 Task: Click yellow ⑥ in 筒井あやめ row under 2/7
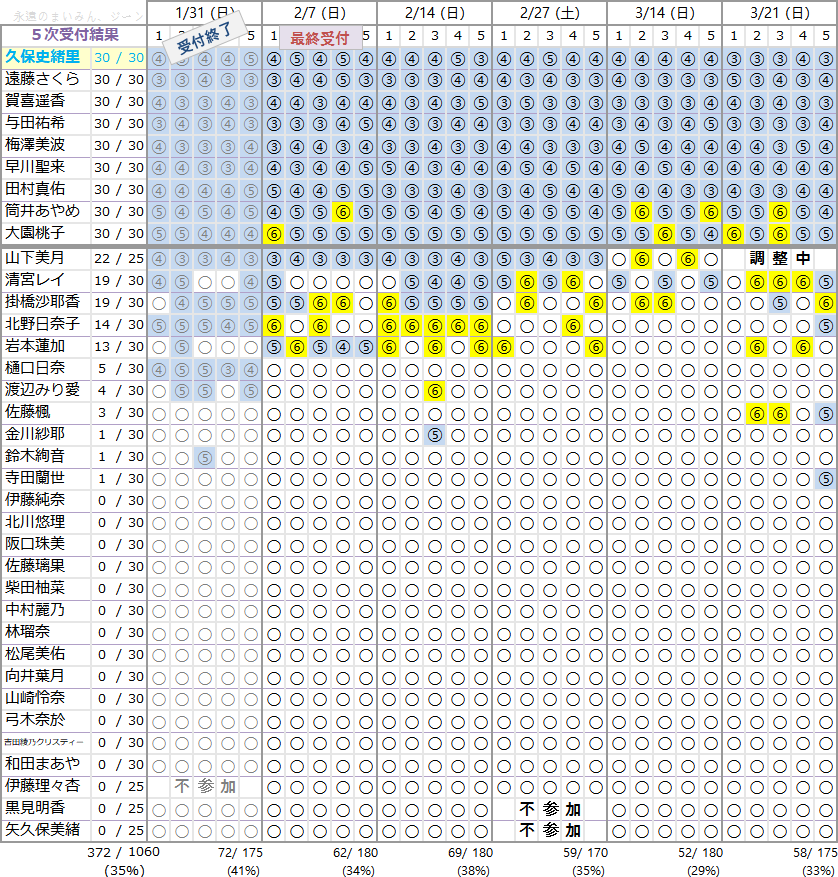coord(342,211)
